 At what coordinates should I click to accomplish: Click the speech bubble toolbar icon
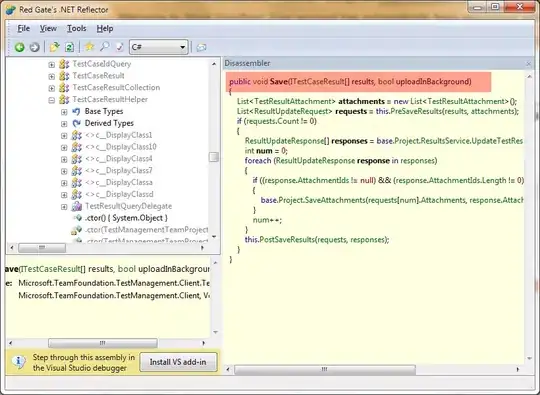point(201,47)
